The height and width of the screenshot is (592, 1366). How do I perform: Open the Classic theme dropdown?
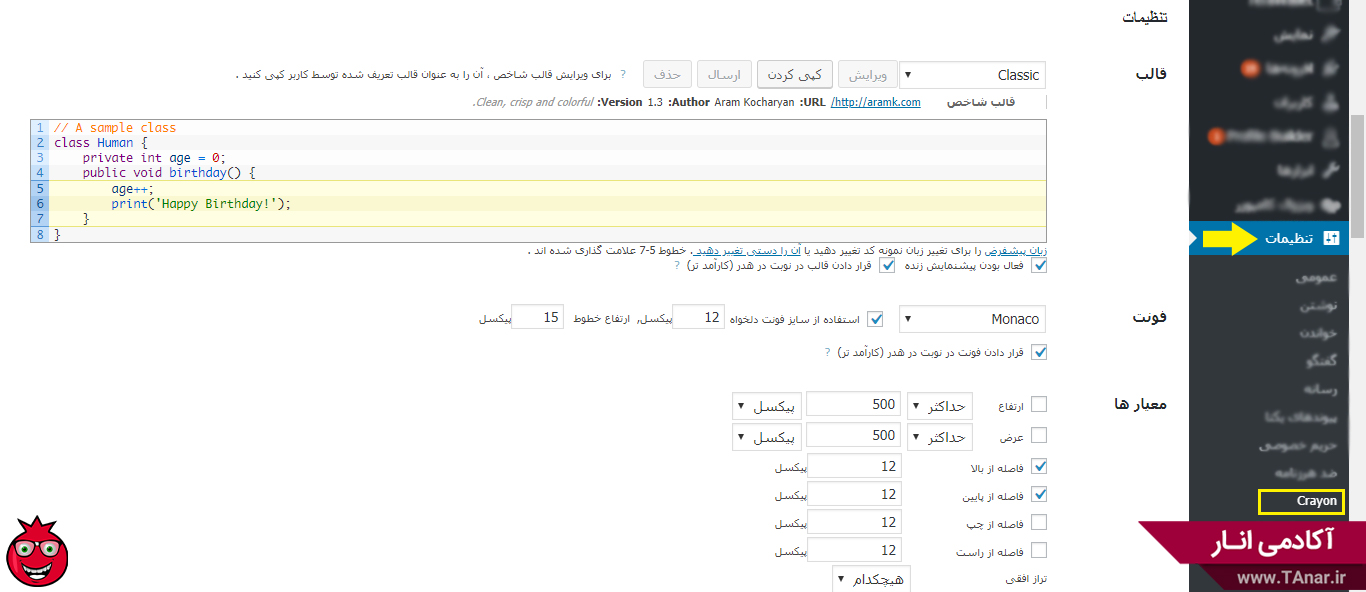(x=971, y=74)
